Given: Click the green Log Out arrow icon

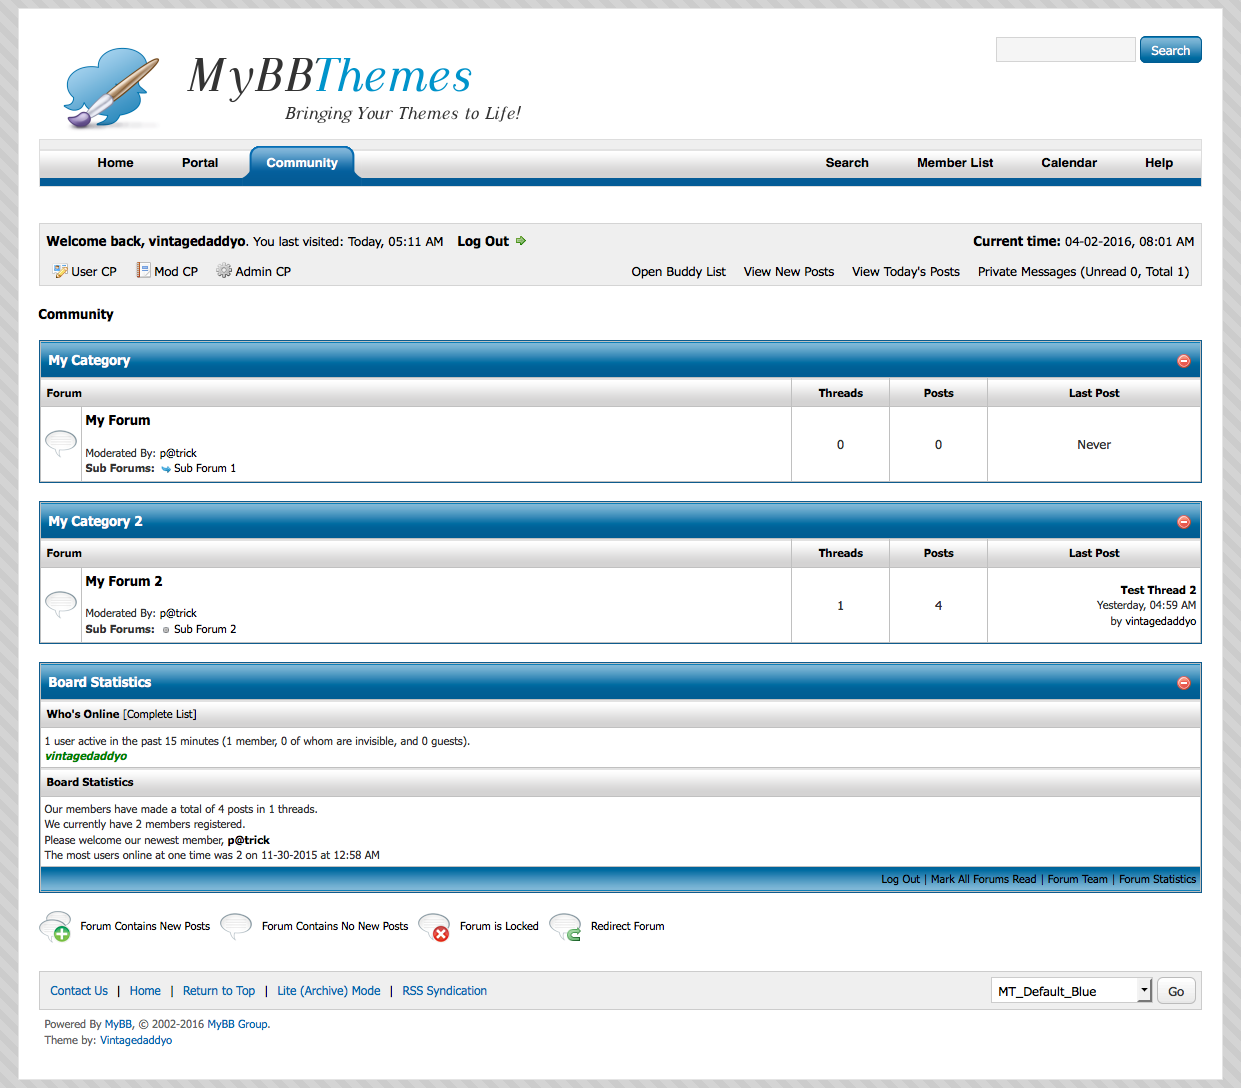Looking at the screenshot, I should pyautogui.click(x=521, y=241).
